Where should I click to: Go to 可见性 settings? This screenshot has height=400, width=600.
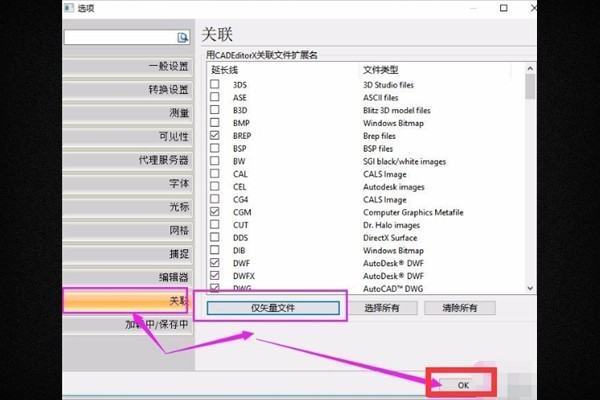128,136
